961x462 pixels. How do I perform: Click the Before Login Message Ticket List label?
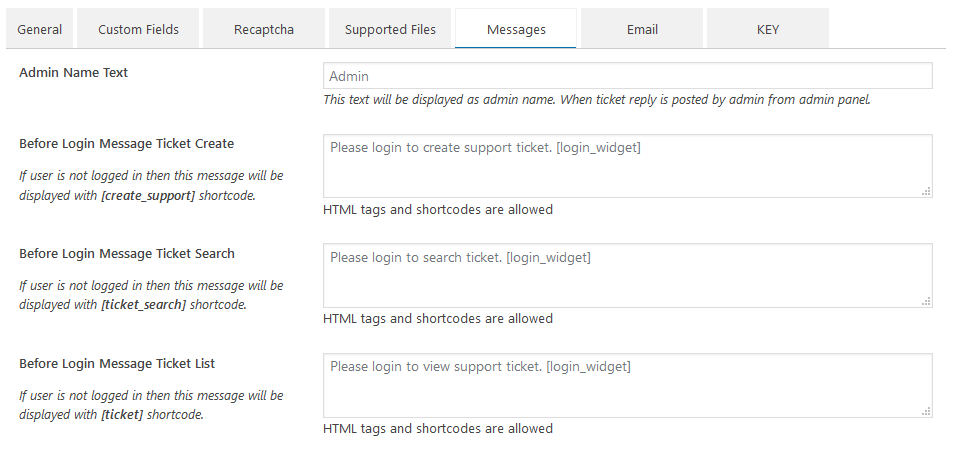117,363
